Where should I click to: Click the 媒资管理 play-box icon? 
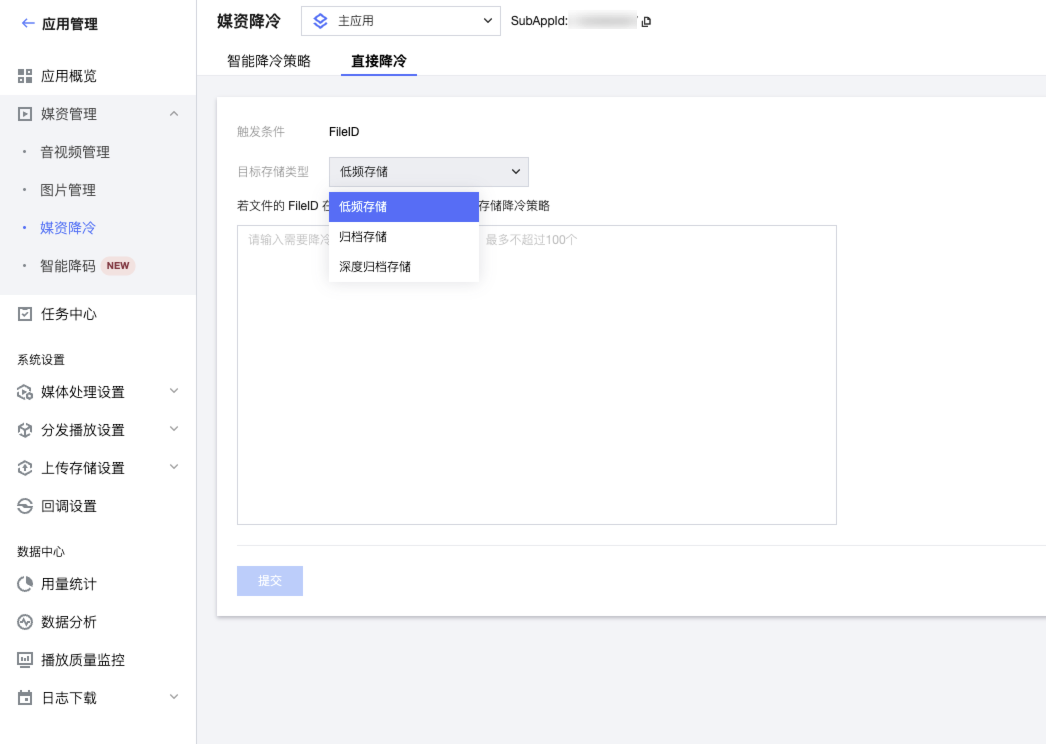tap(25, 114)
